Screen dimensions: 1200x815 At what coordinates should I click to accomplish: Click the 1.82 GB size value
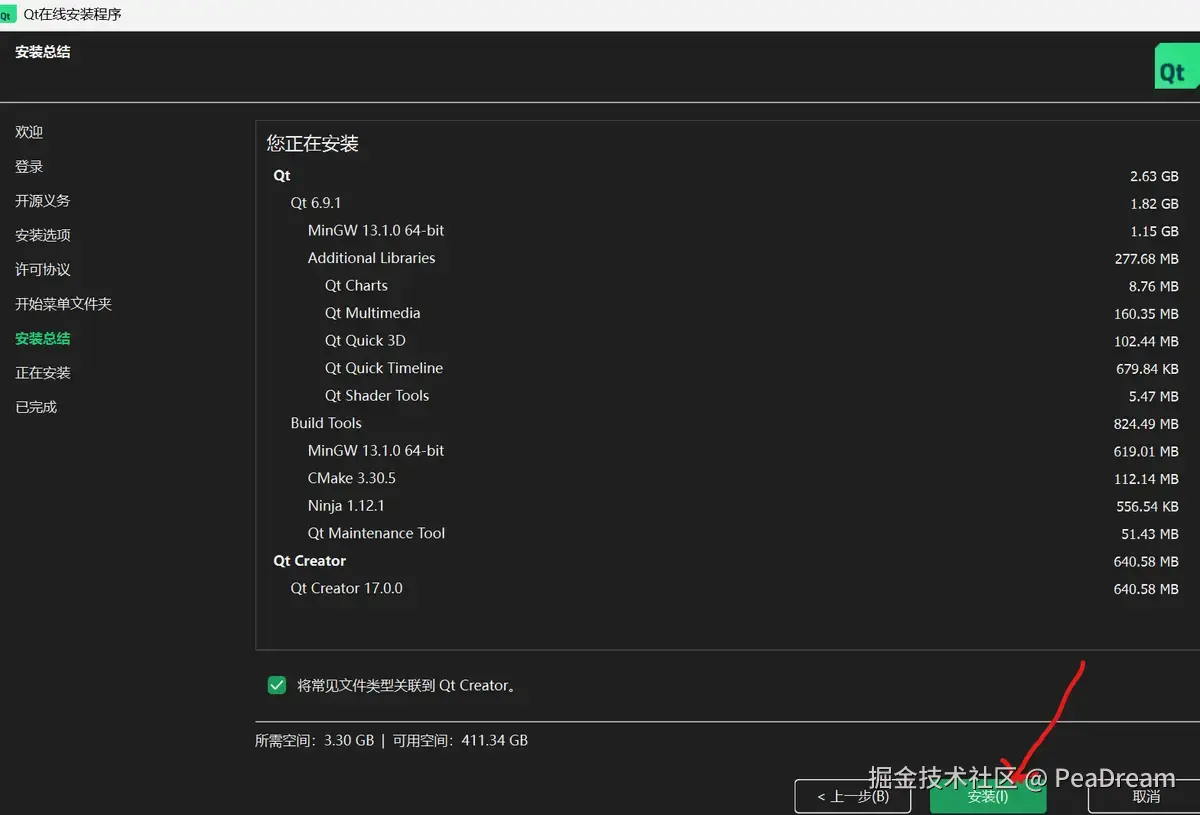tap(1154, 203)
